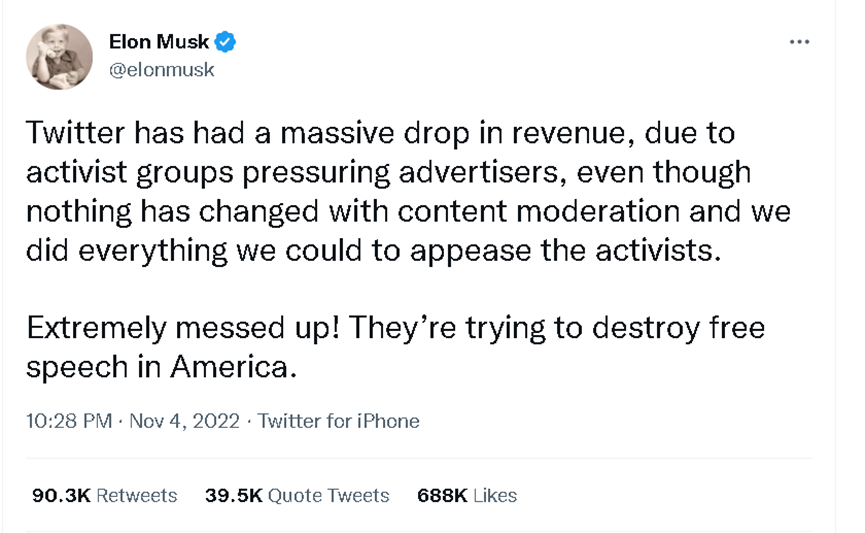Screen dimensions: 865x533
Task: Click the words "speech in America"
Action: click(160, 367)
